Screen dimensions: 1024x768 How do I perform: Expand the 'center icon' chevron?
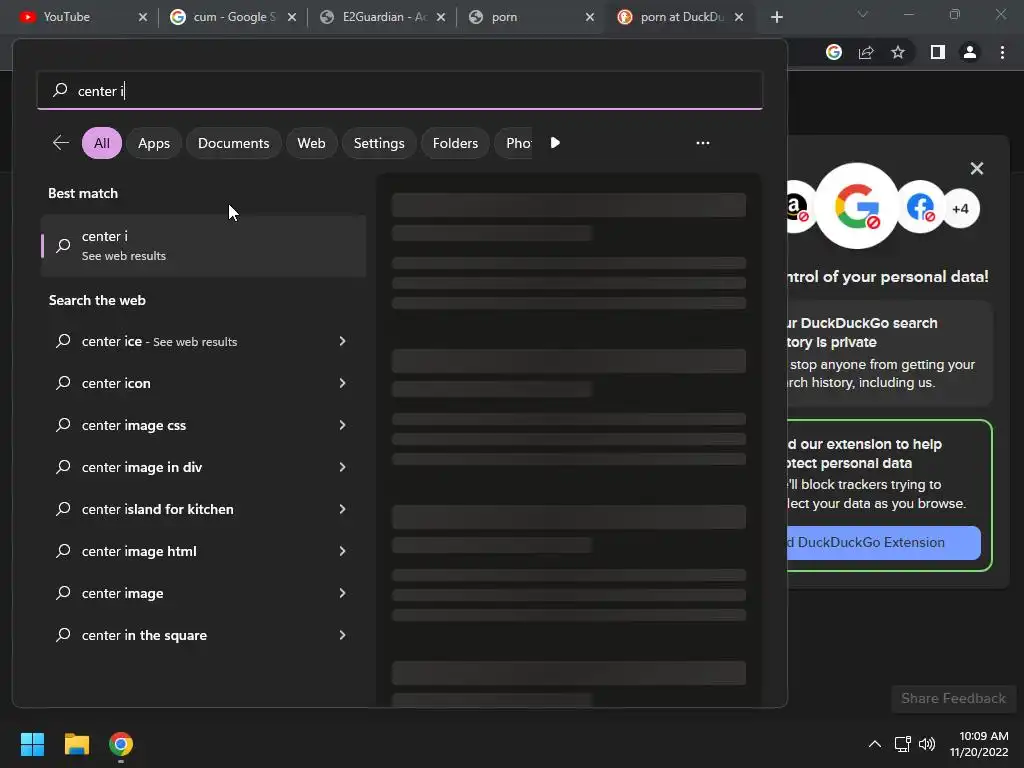(342, 383)
